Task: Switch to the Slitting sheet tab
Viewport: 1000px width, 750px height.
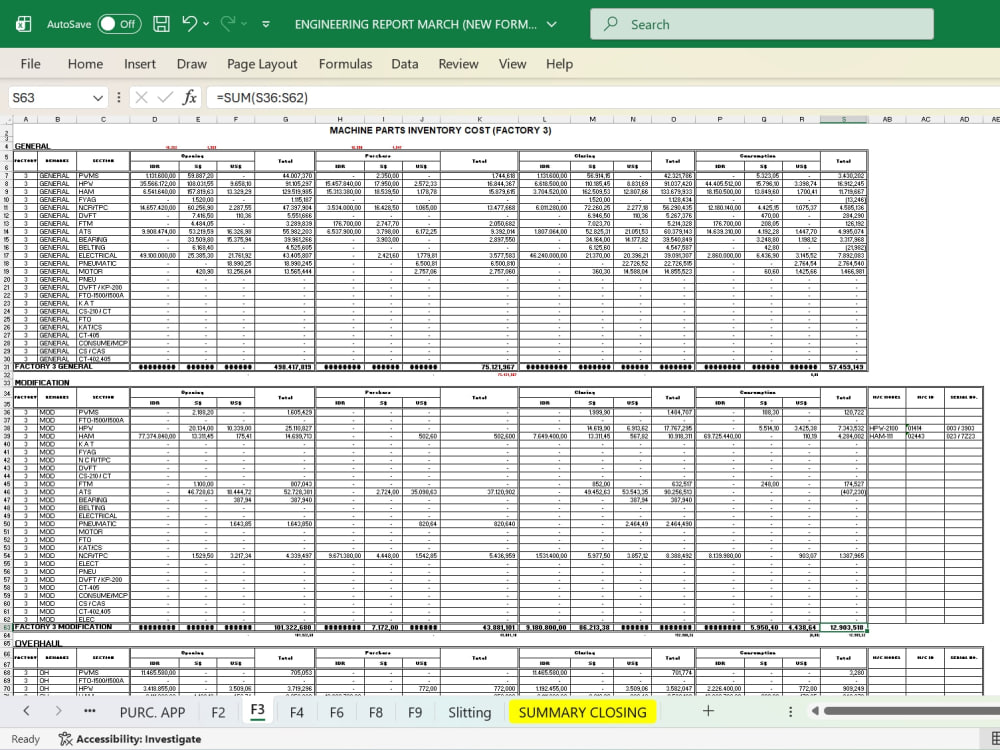Action: pyautogui.click(x=469, y=712)
